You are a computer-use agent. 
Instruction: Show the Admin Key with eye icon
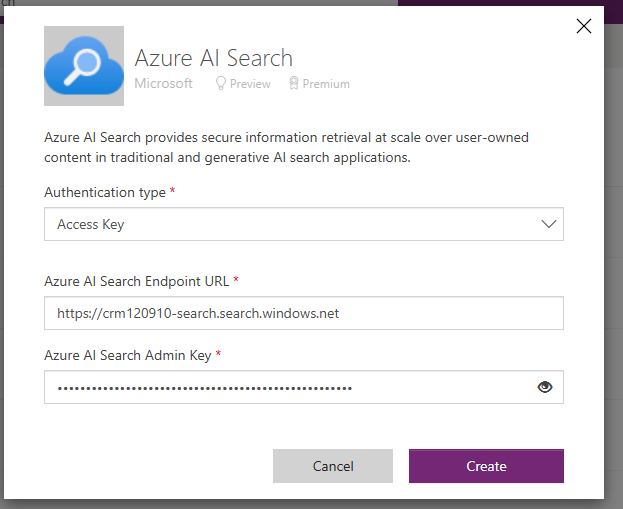click(x=545, y=387)
